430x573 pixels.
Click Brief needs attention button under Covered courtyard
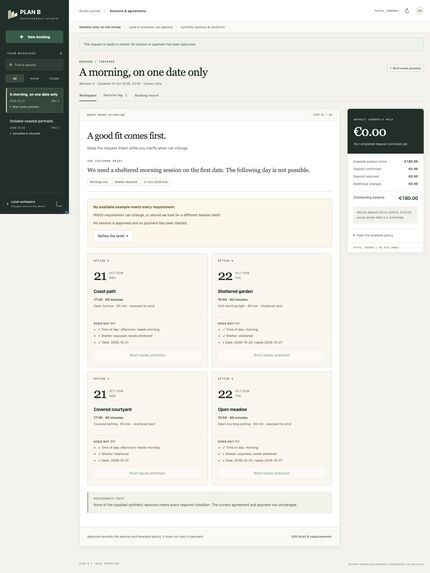point(147,473)
